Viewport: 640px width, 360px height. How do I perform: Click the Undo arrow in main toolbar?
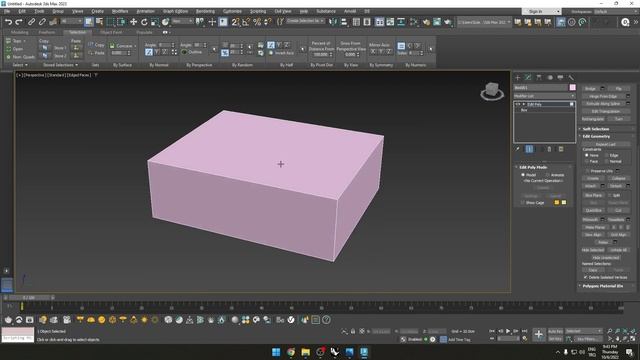point(8,22)
